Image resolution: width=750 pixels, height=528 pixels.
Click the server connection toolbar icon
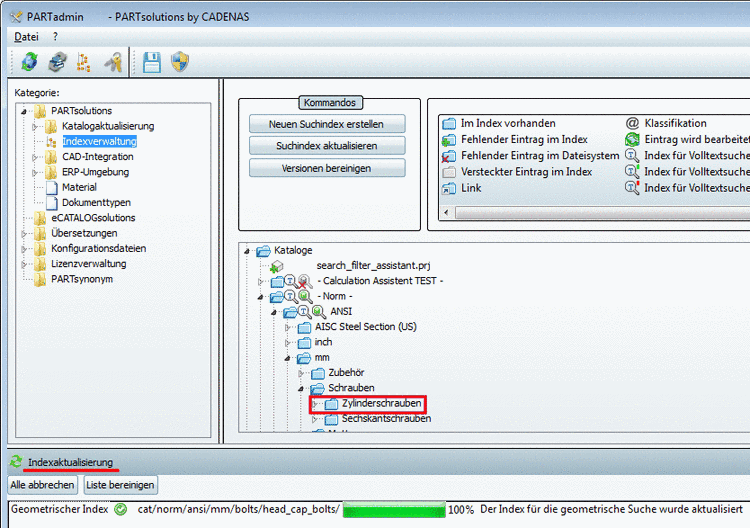tap(57, 62)
